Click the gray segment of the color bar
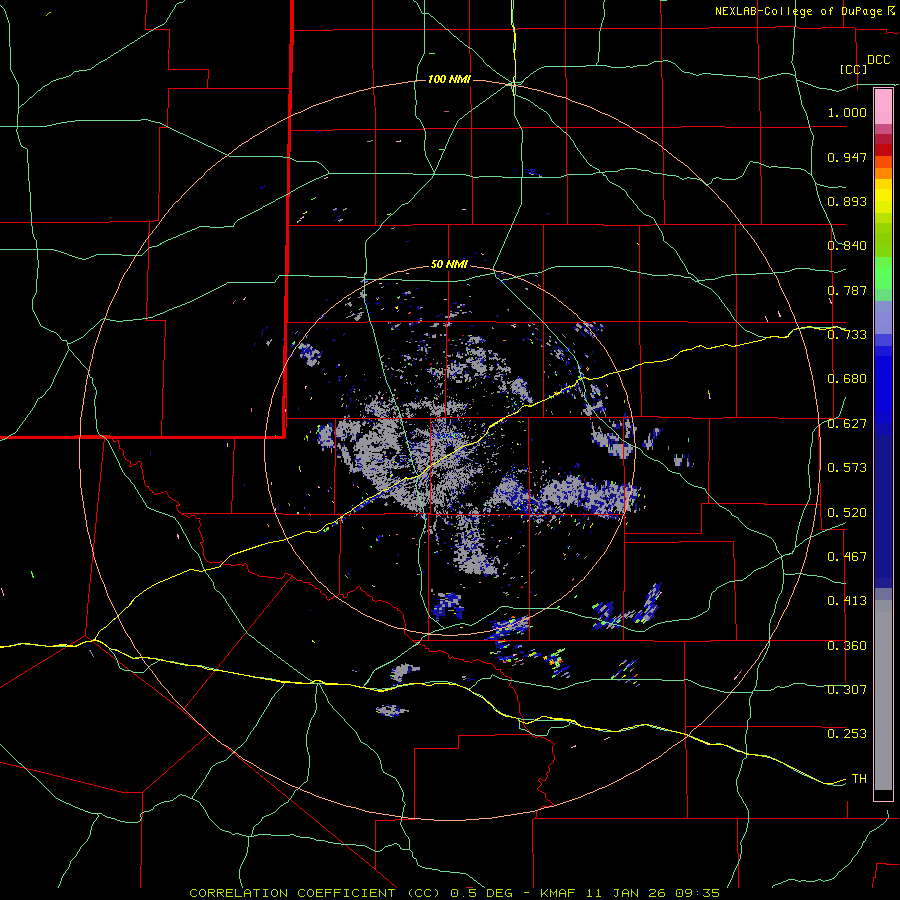 click(x=883, y=695)
